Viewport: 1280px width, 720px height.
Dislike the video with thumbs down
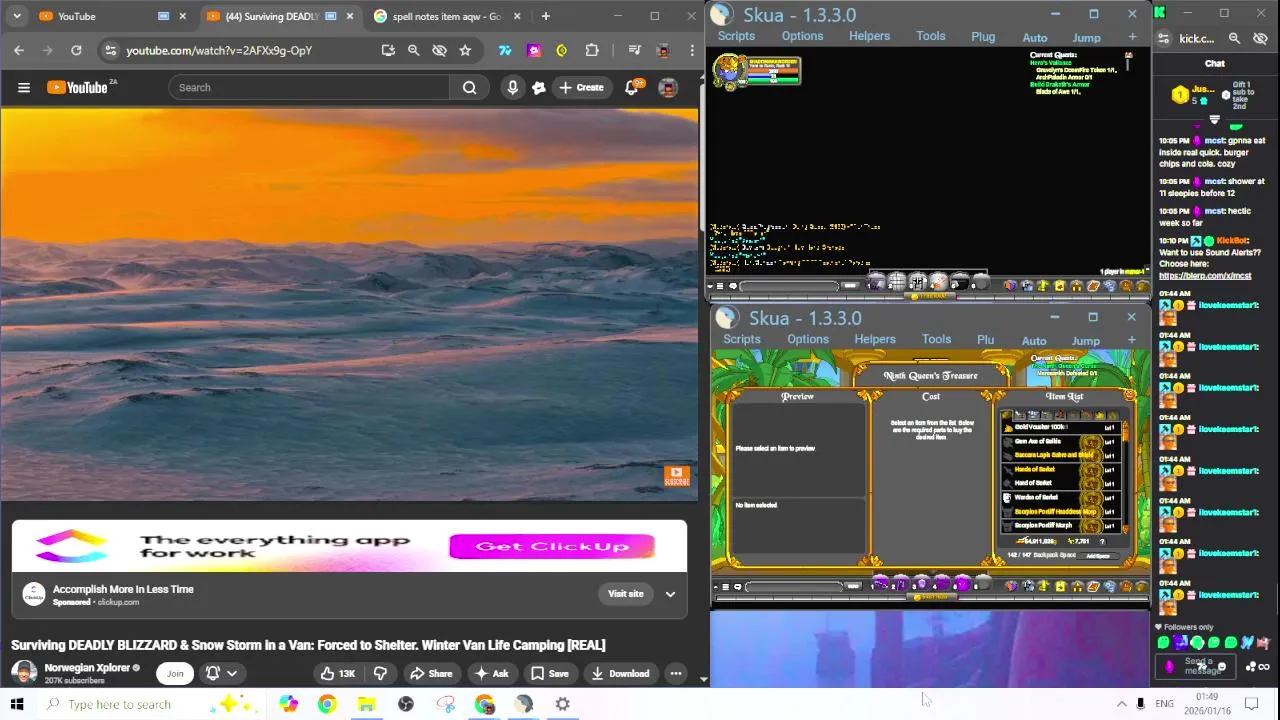coord(380,674)
